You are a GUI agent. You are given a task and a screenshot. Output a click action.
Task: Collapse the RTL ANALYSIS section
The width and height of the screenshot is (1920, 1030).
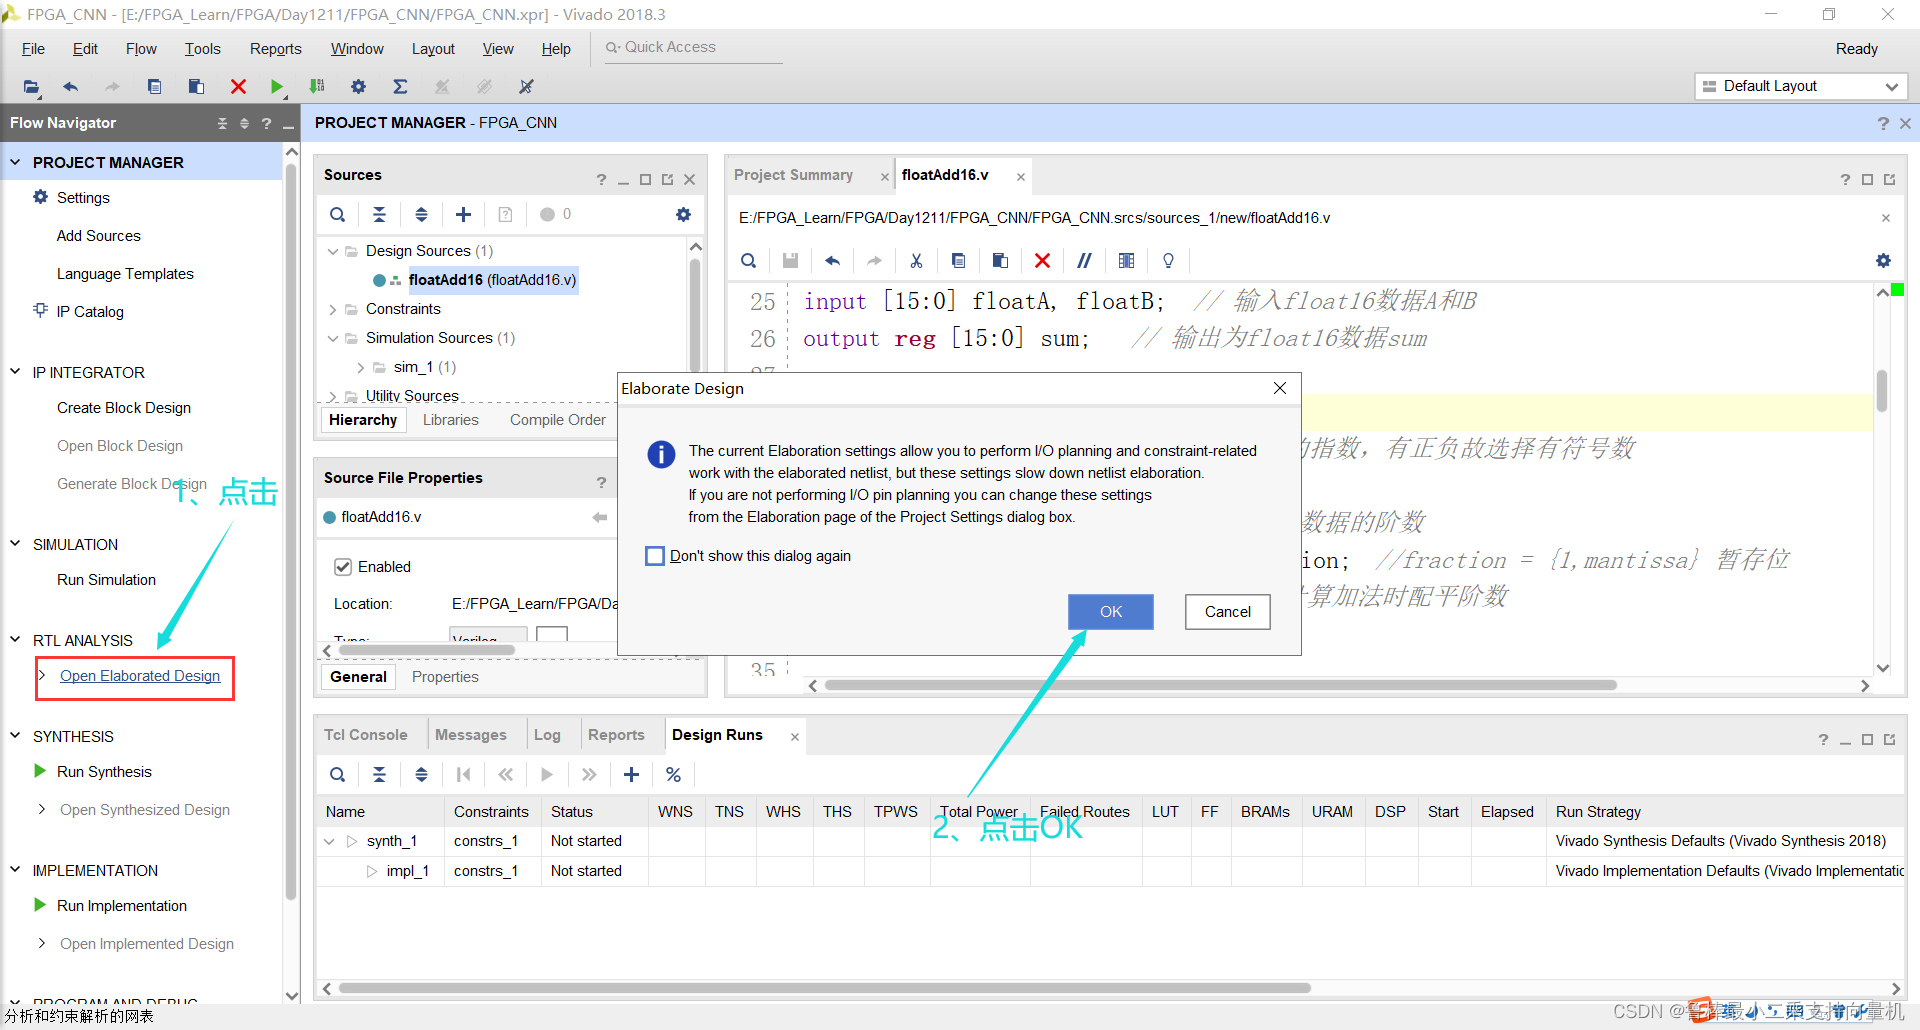pyautogui.click(x=15, y=640)
